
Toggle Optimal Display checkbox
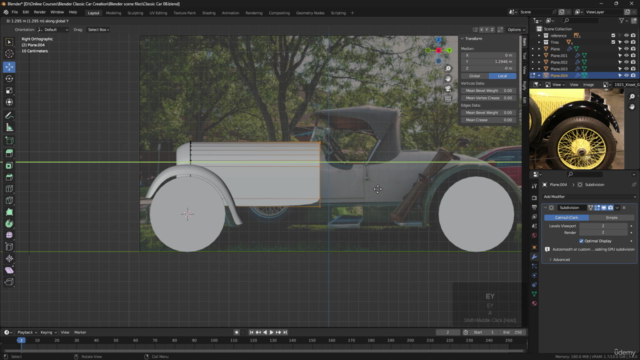tap(581, 241)
